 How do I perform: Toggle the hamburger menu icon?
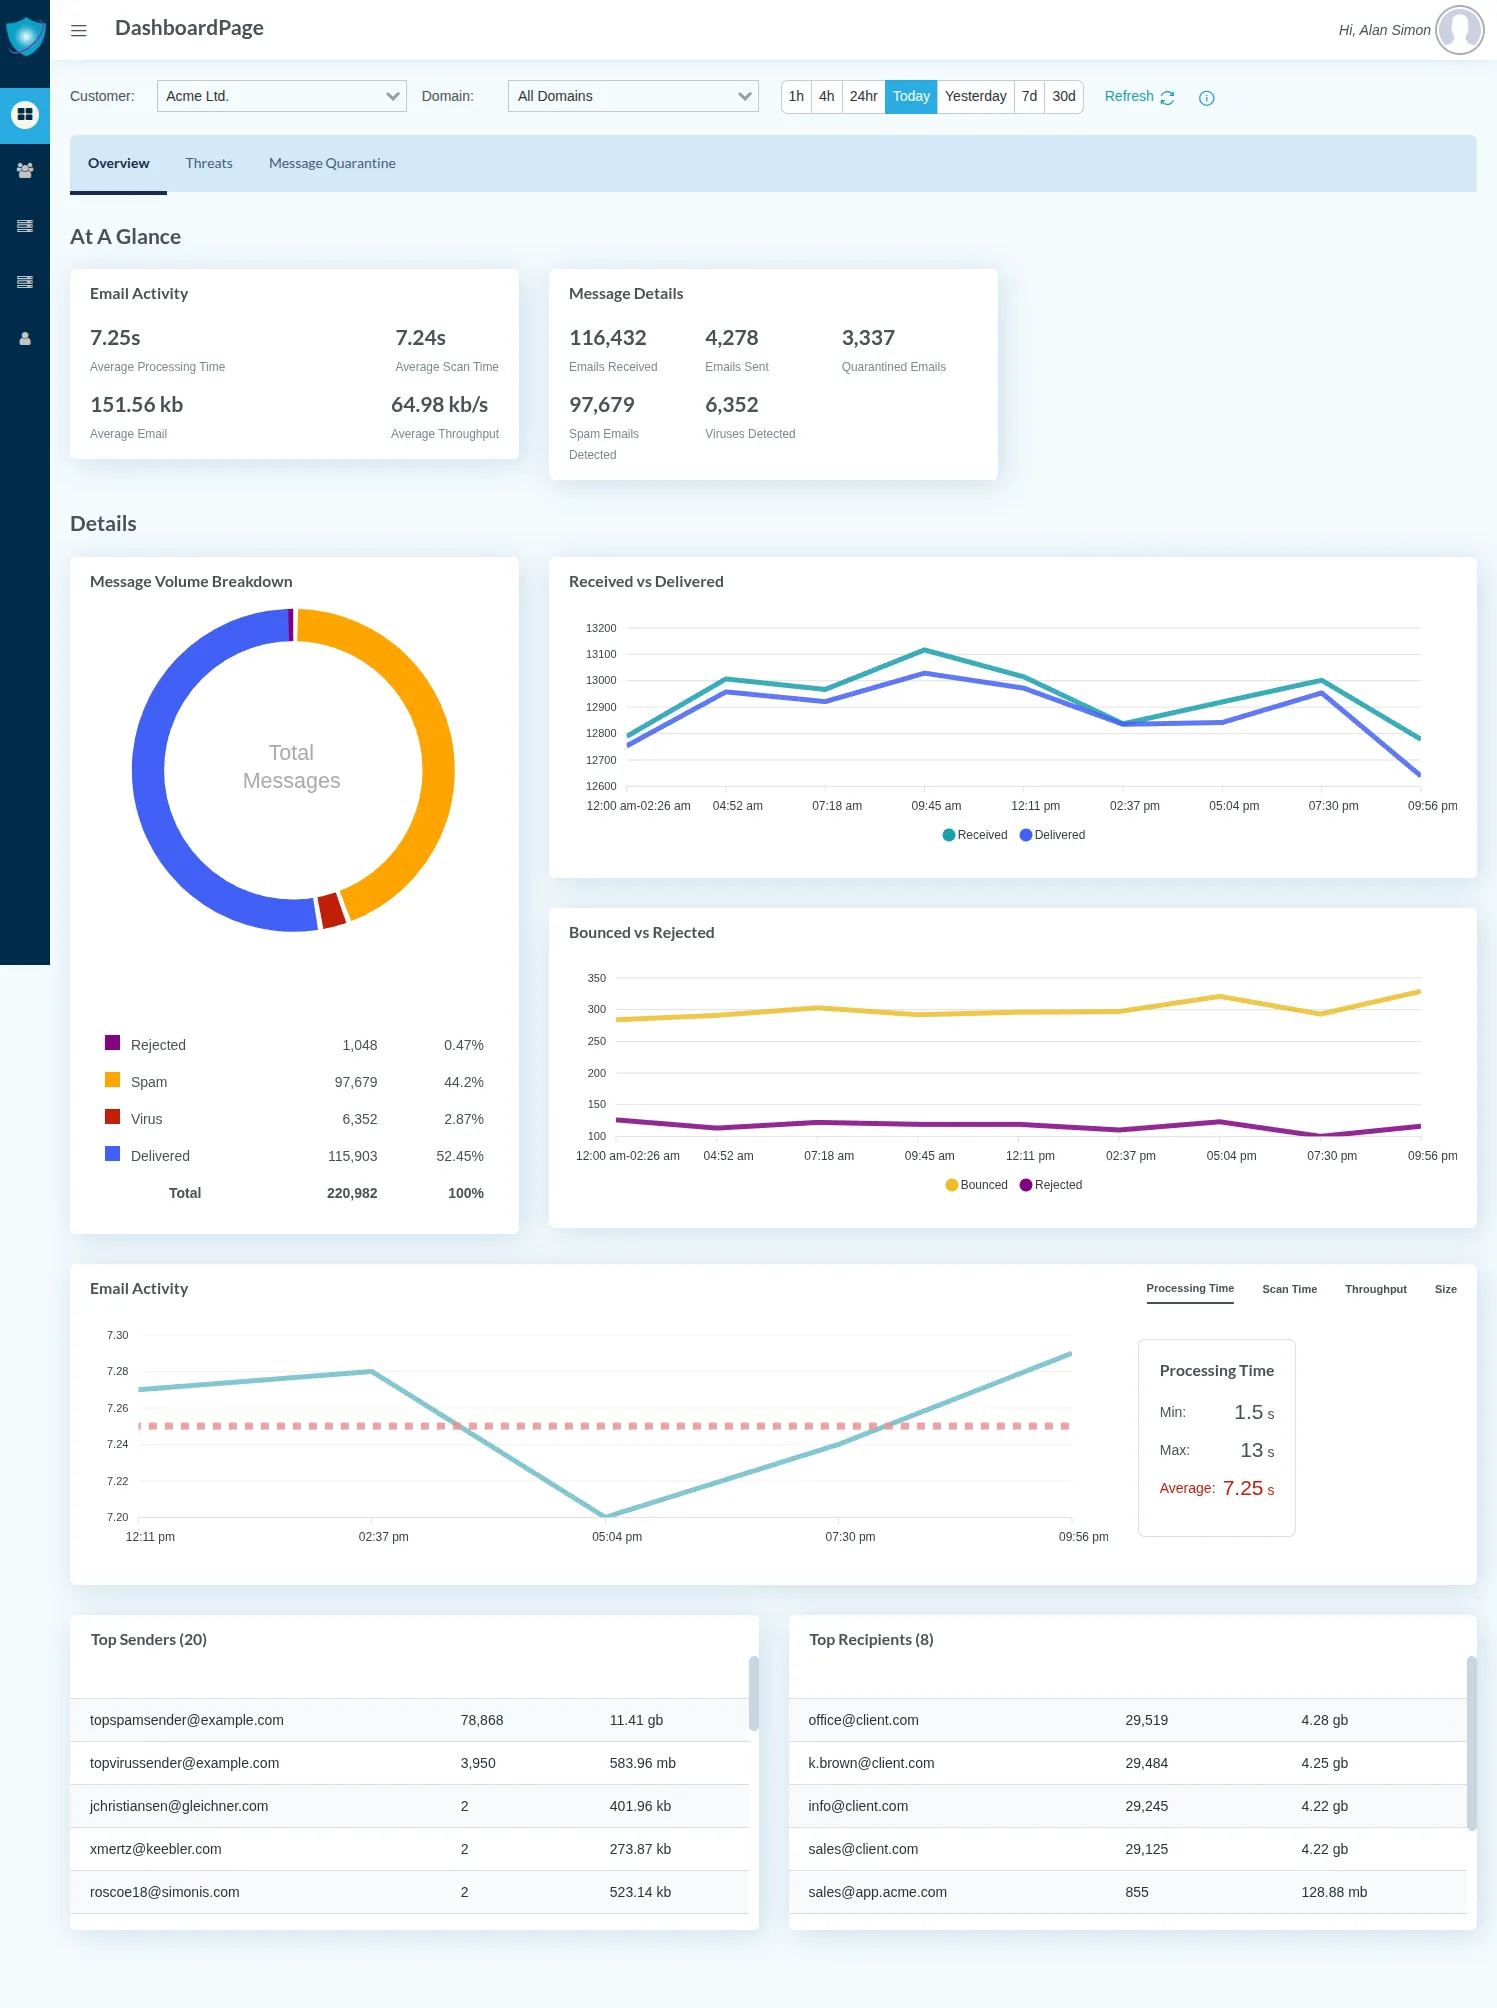coord(79,31)
